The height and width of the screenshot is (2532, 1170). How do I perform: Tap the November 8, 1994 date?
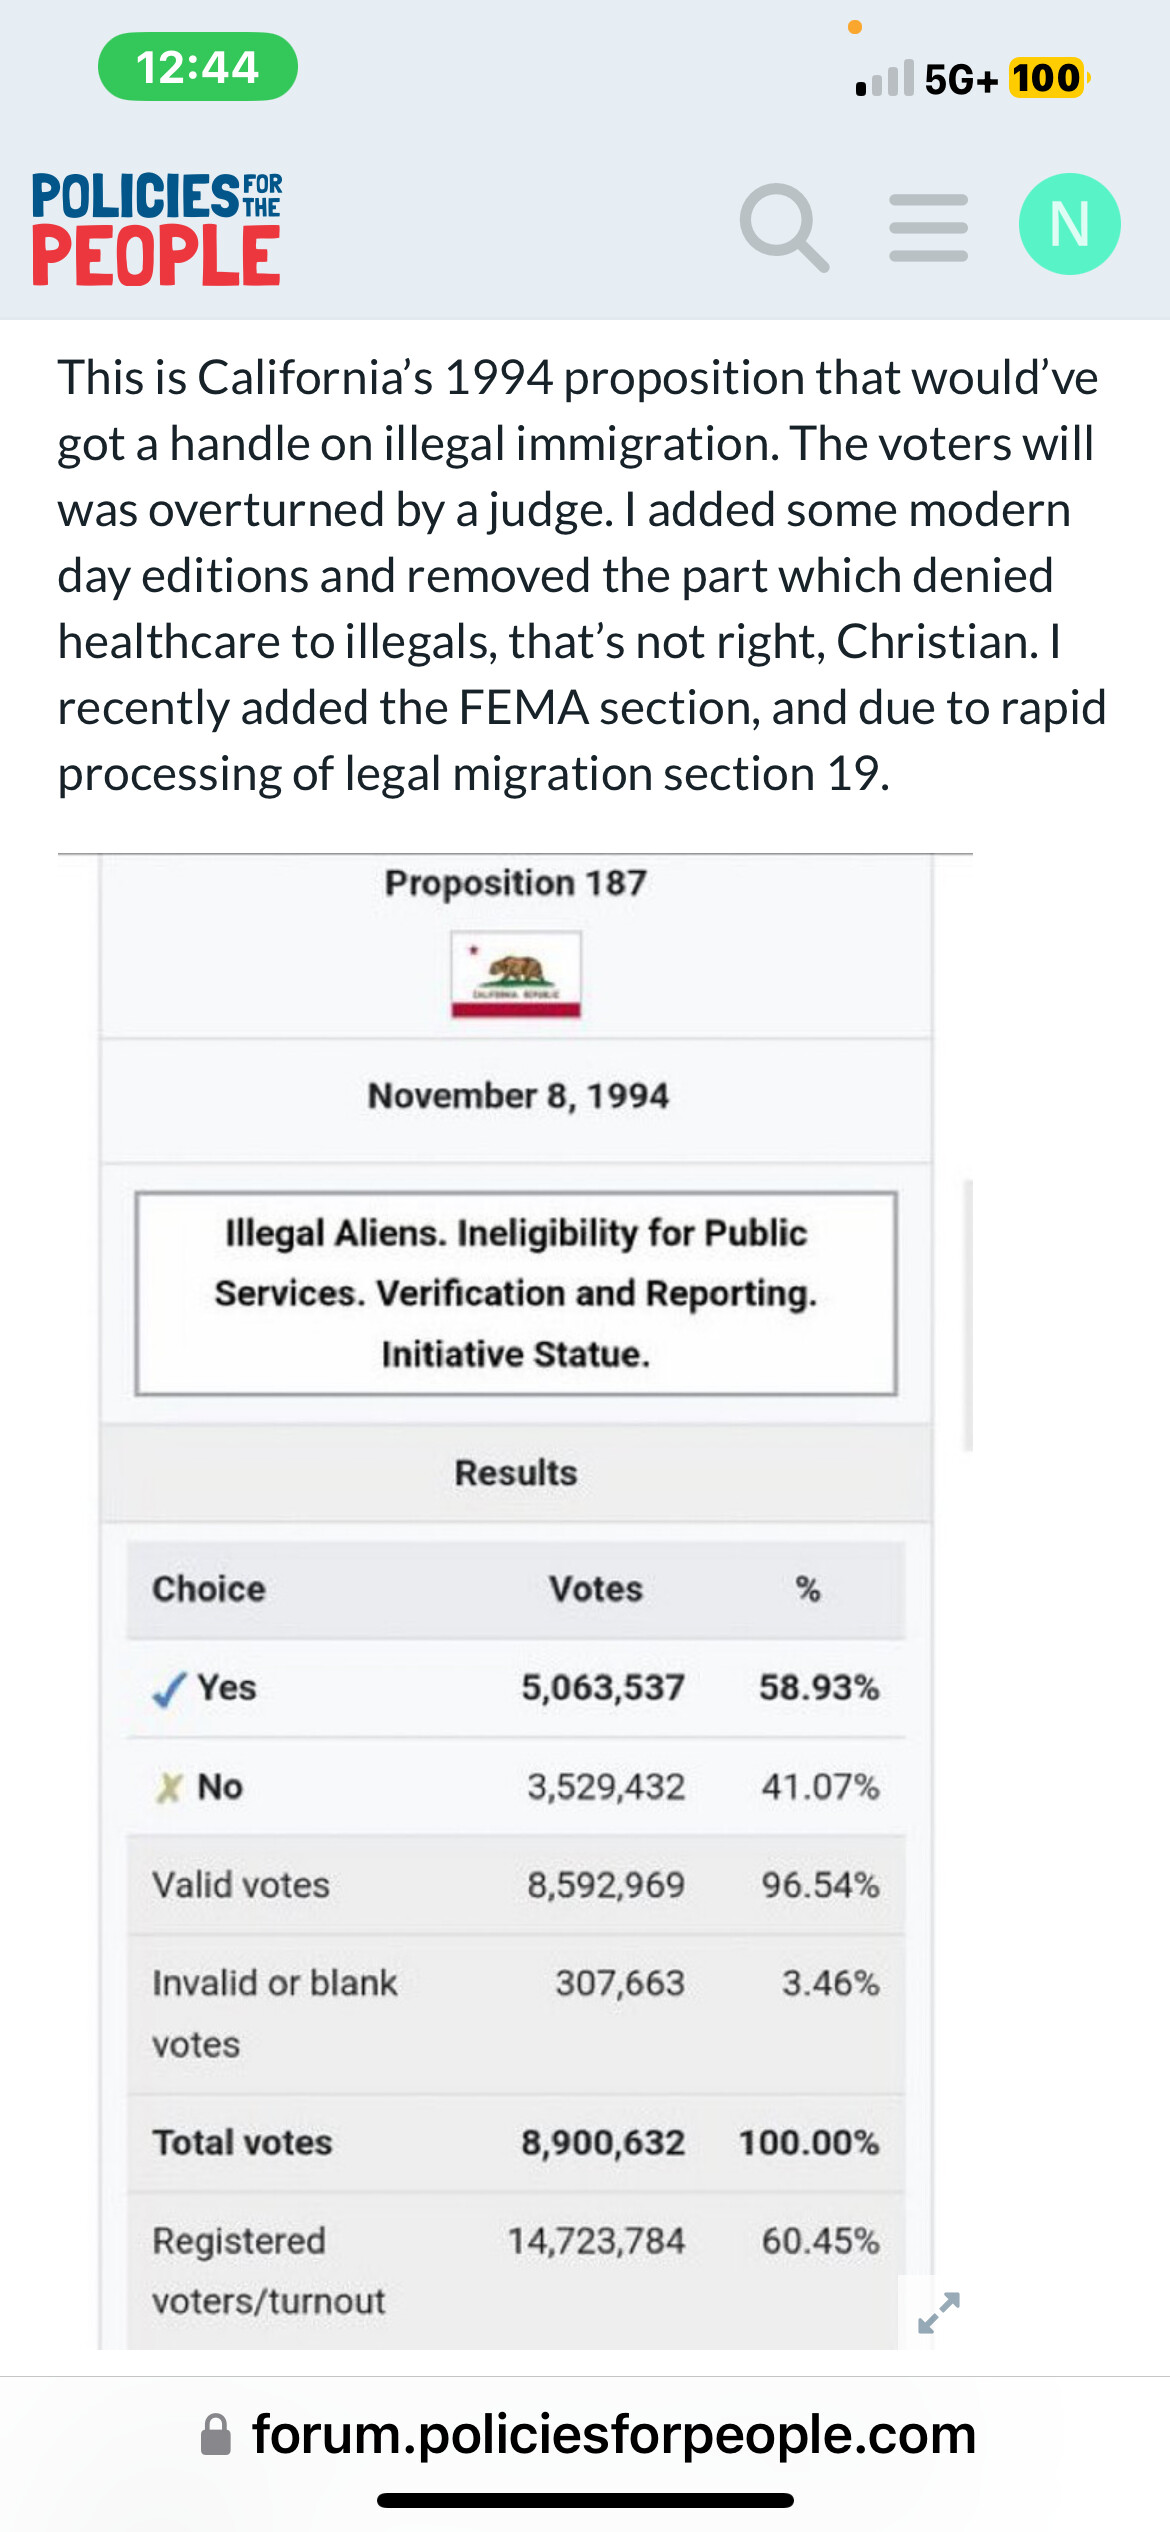coord(518,1096)
